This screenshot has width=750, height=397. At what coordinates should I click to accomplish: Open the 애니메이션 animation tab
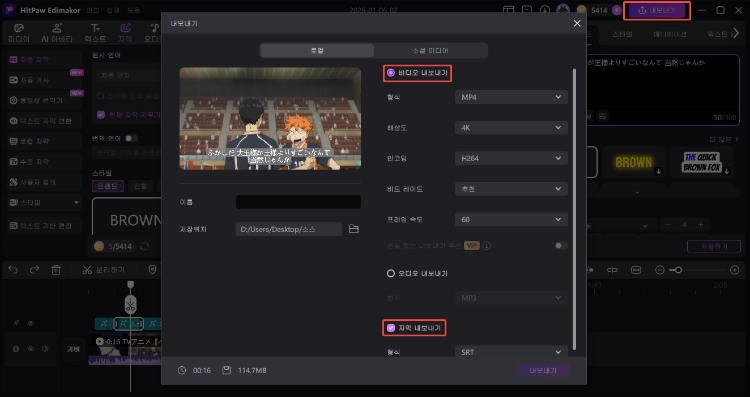tap(670, 34)
